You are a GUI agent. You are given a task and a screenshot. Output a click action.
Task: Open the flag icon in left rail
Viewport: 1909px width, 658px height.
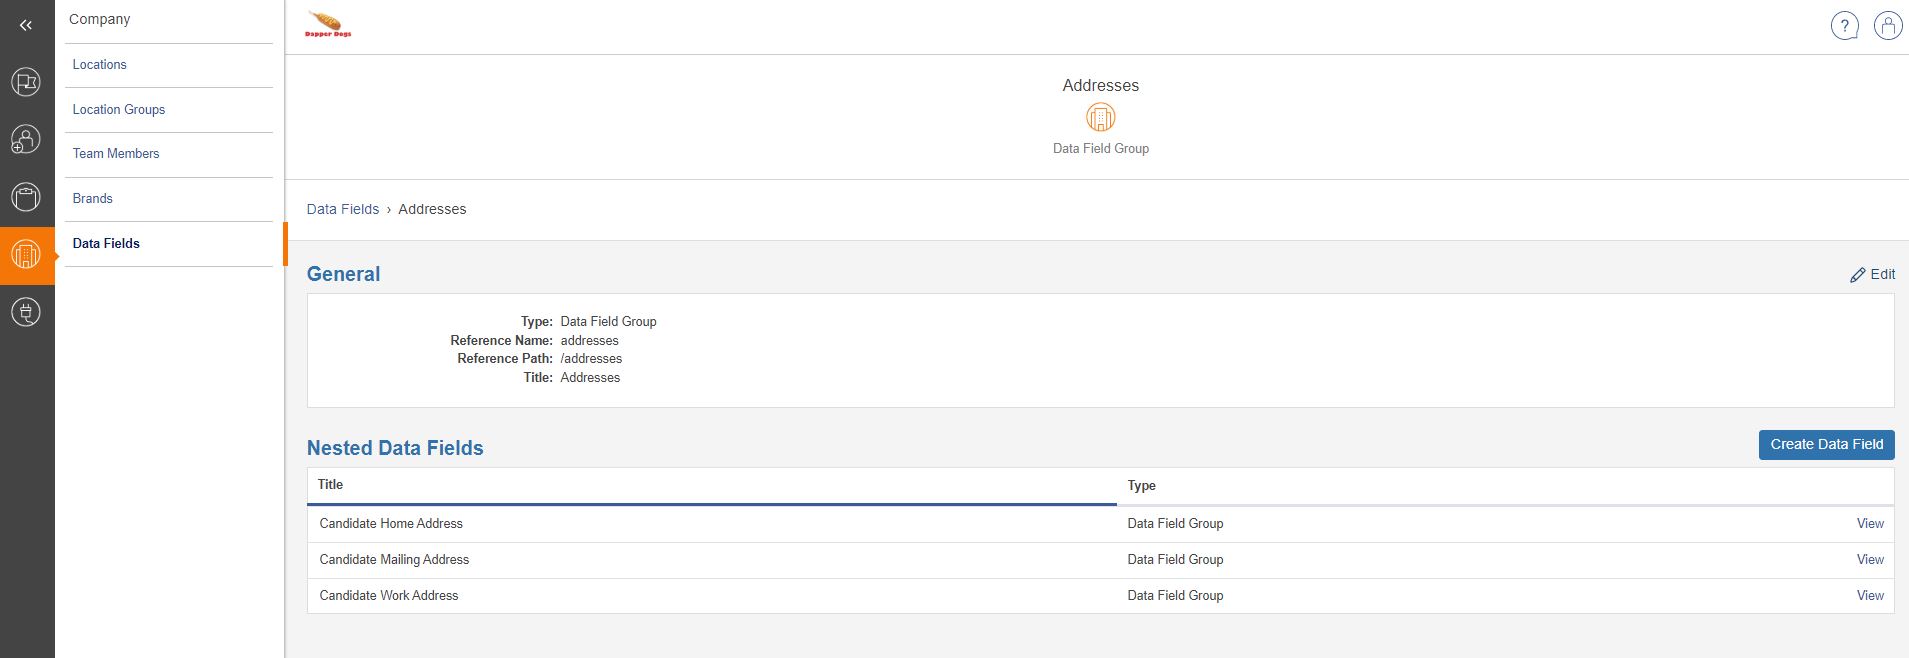coord(26,82)
